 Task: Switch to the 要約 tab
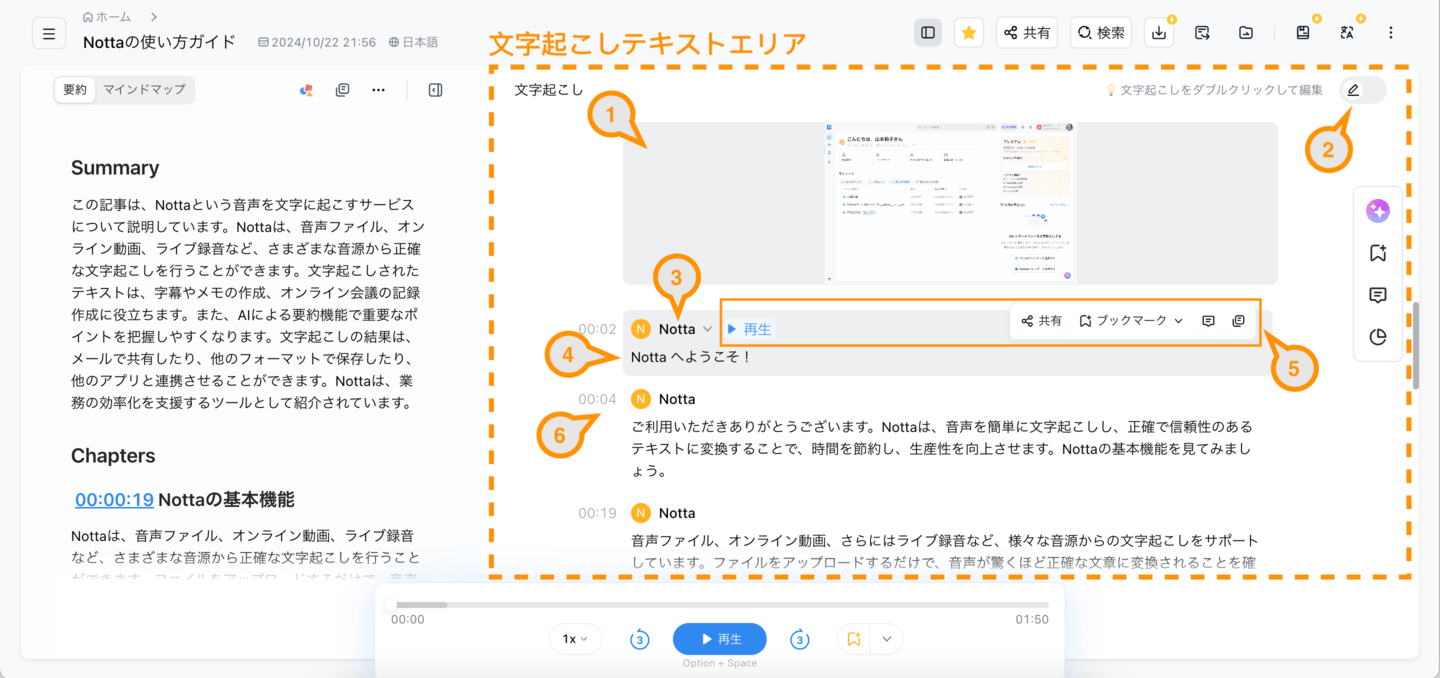tap(75, 90)
